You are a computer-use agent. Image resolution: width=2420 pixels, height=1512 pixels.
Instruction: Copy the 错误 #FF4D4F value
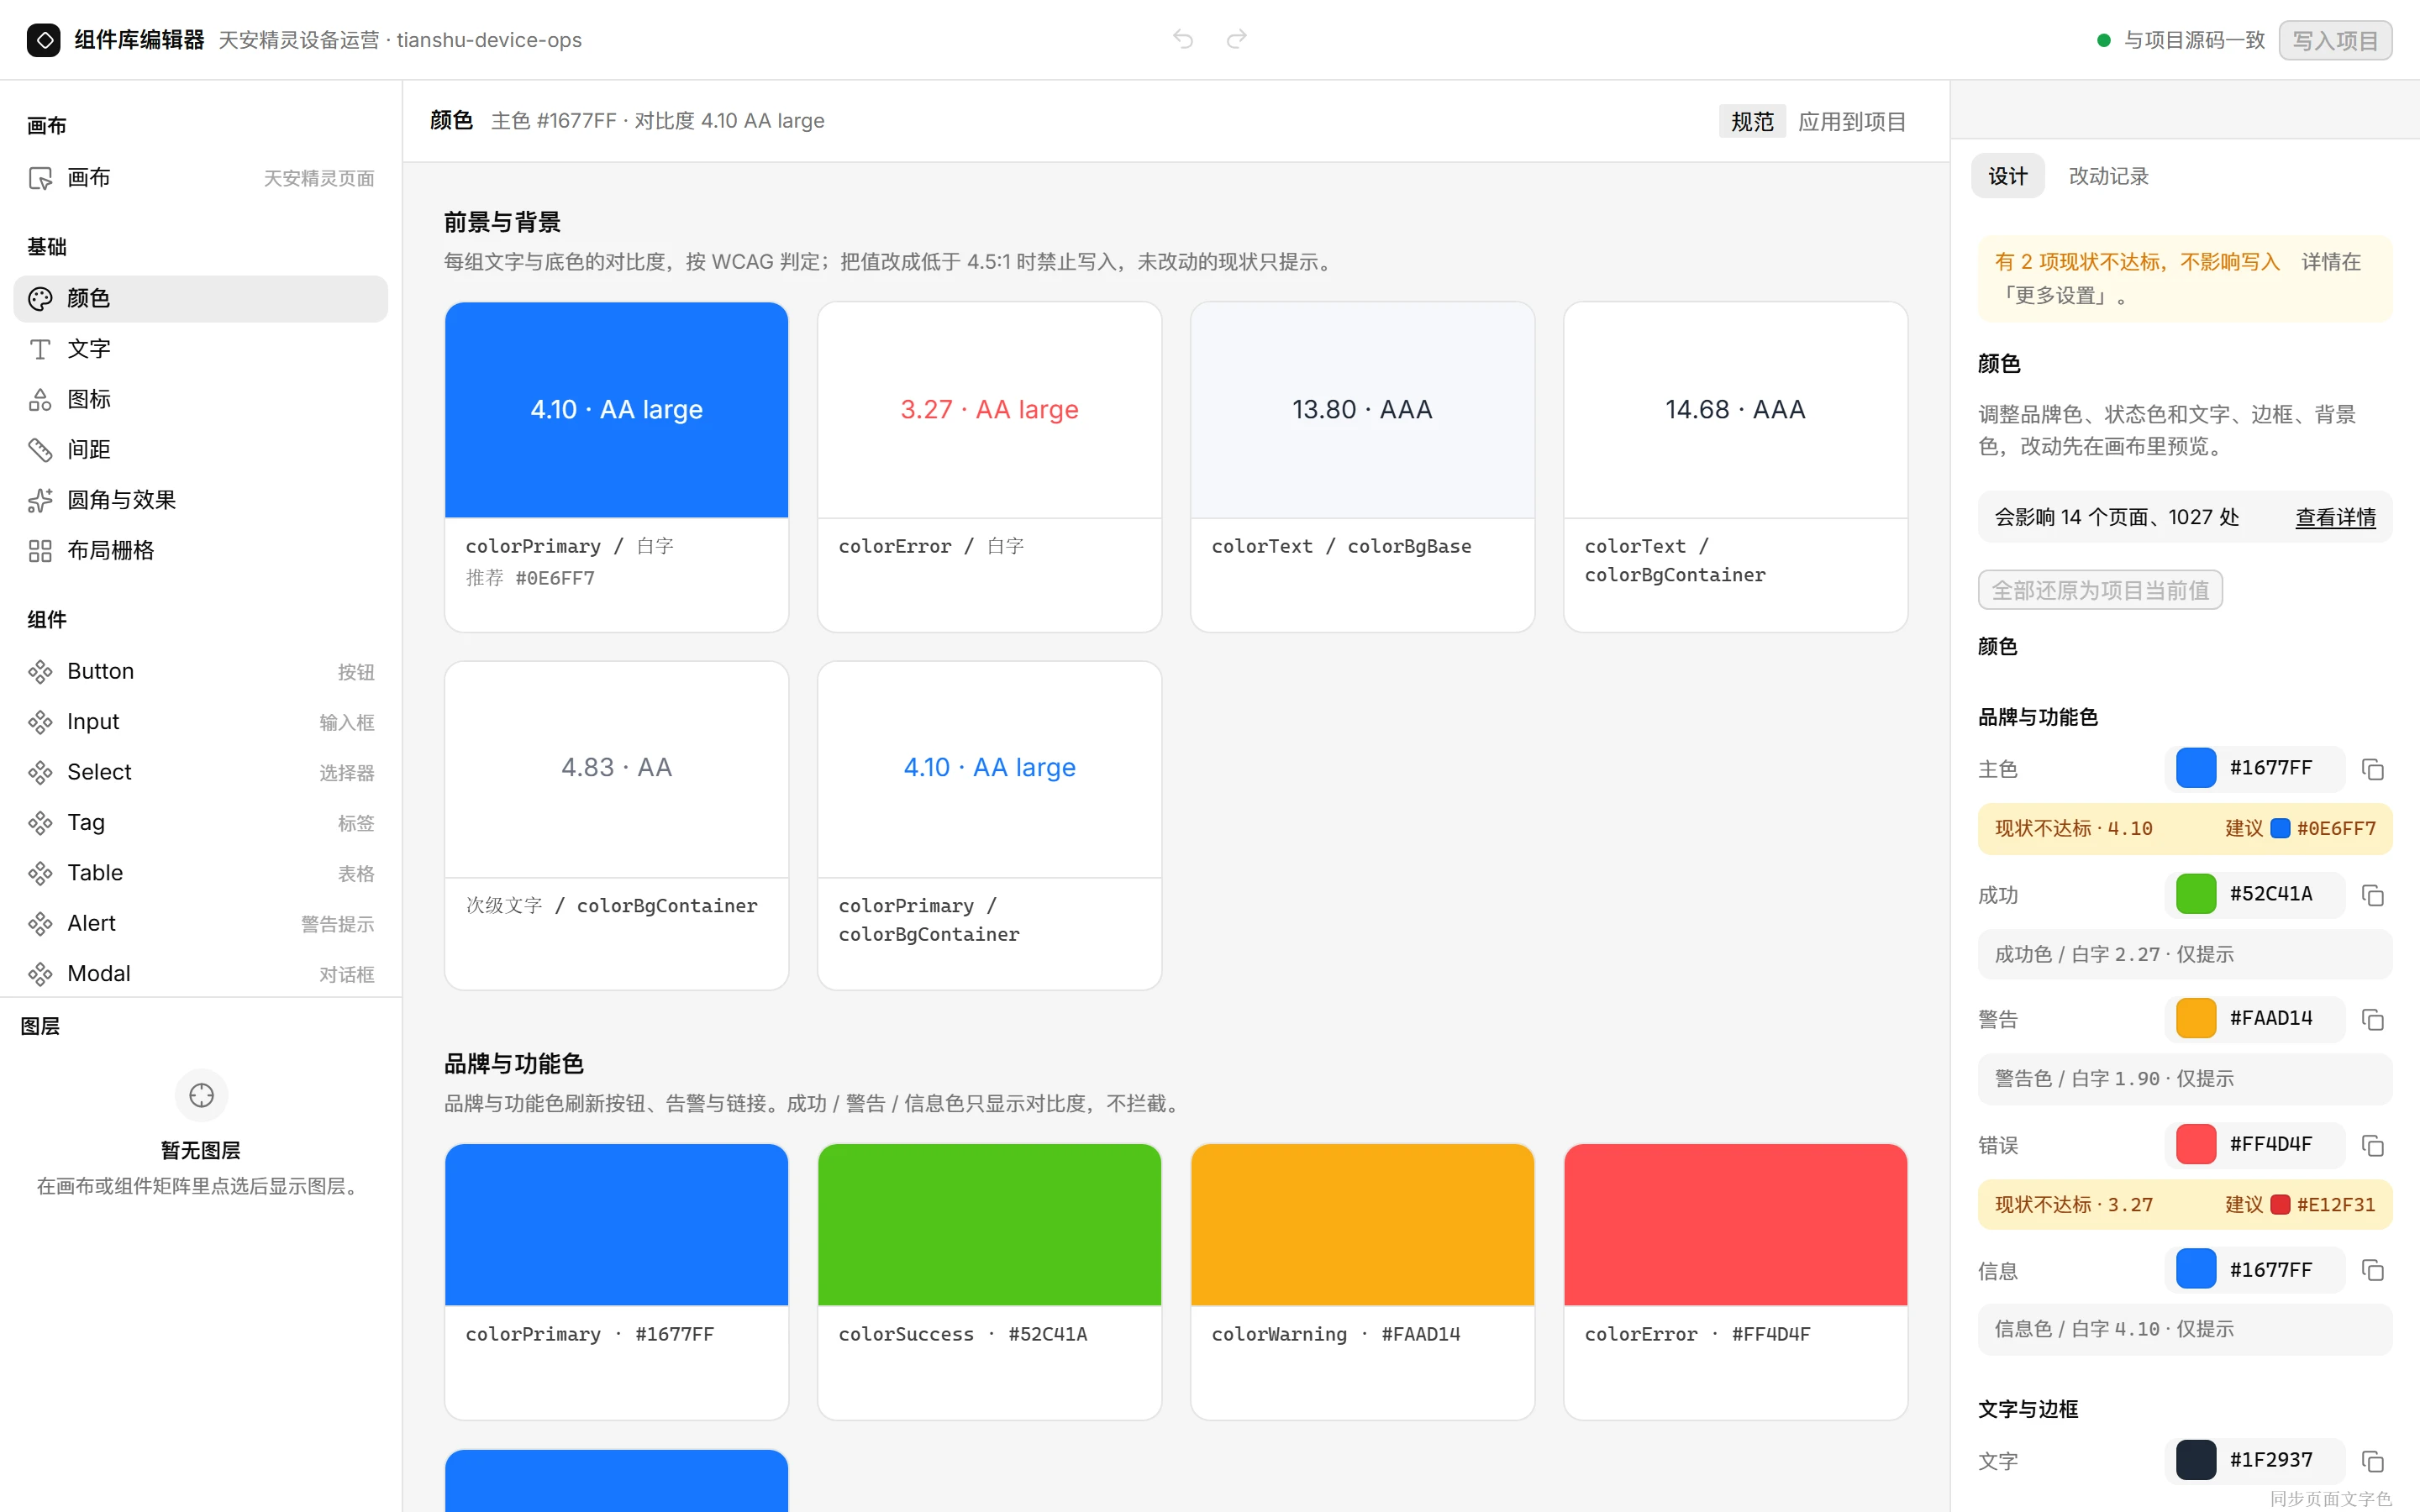point(2372,1145)
